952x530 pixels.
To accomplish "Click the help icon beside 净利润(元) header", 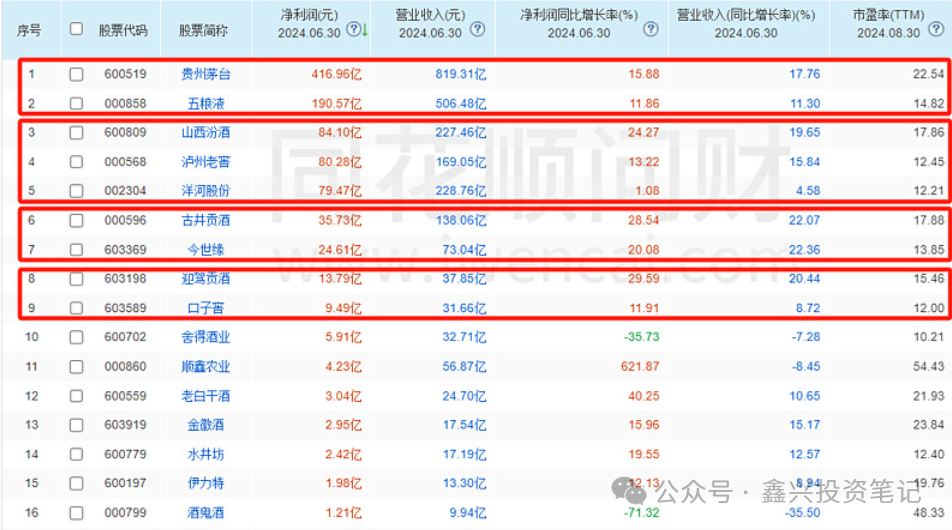I will (353, 29).
